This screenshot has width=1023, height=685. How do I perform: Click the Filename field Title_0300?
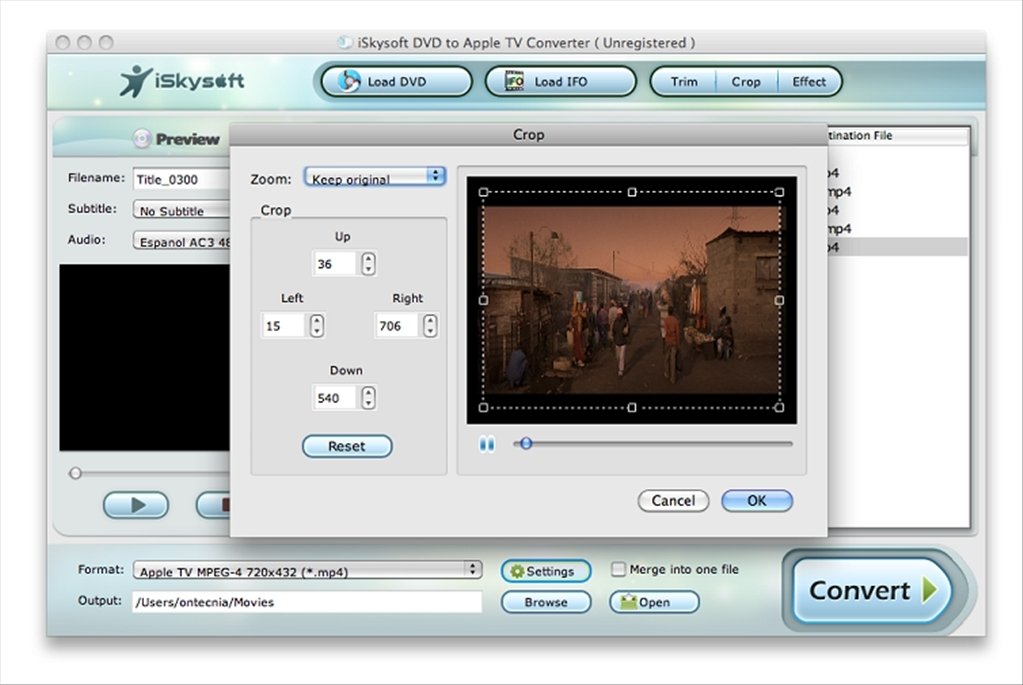[181, 179]
